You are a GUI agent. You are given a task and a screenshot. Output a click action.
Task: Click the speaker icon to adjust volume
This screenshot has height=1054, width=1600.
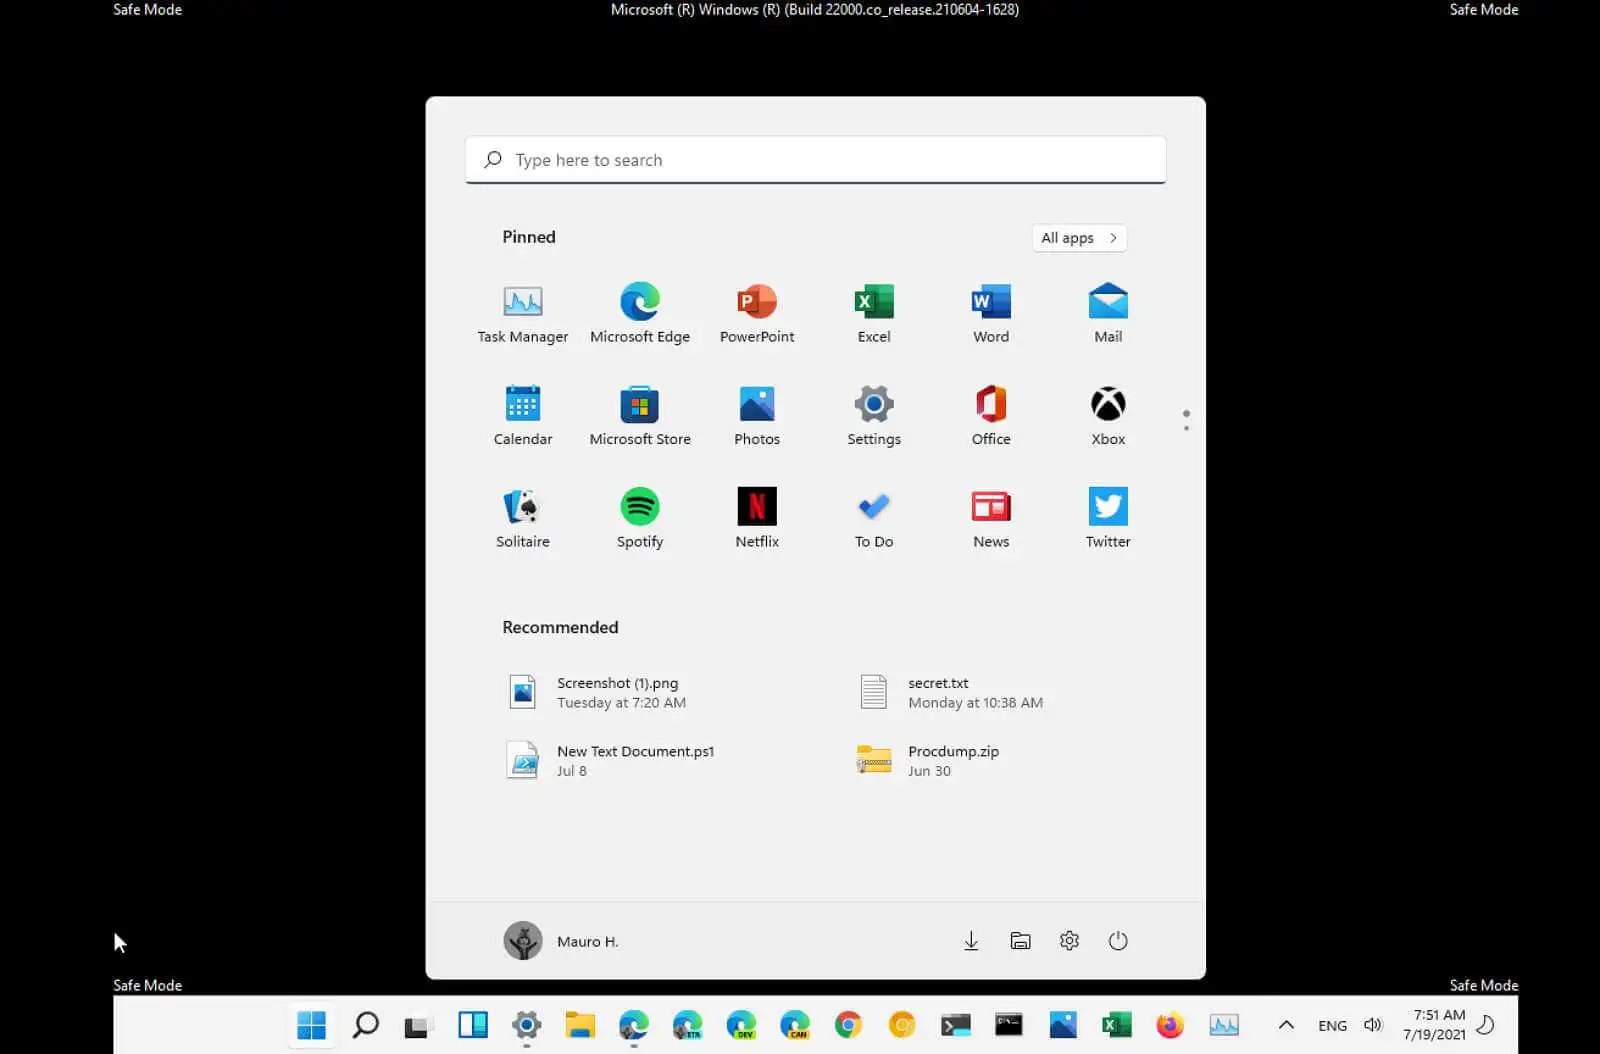point(1372,1025)
